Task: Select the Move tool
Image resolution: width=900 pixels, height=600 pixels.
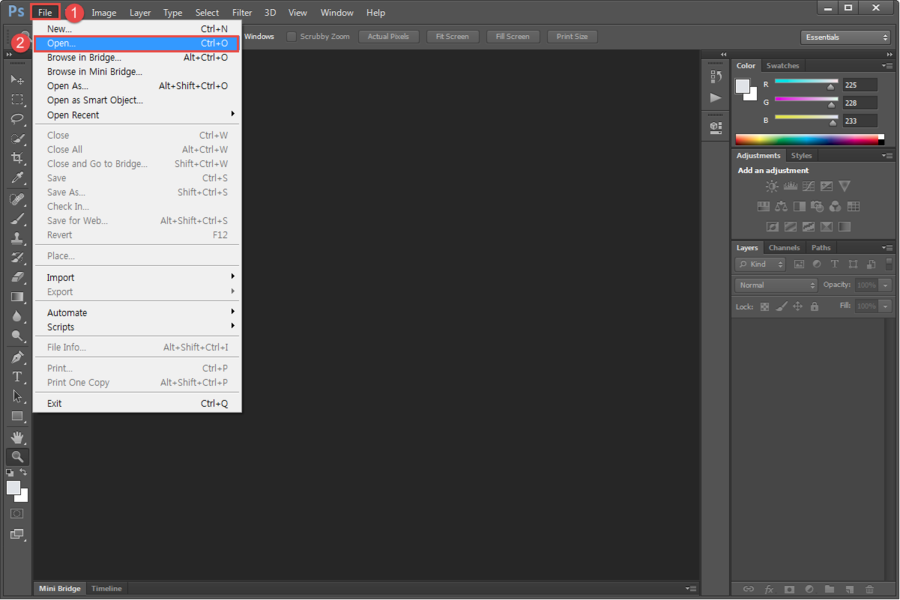Action: (x=17, y=80)
